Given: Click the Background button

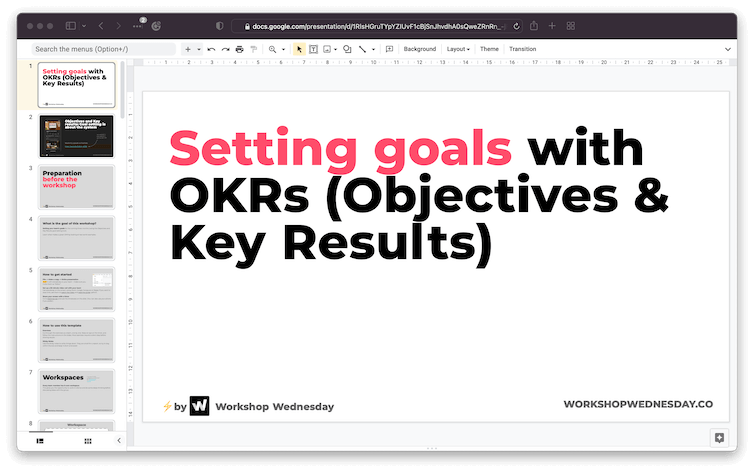Looking at the screenshot, I should pos(420,49).
